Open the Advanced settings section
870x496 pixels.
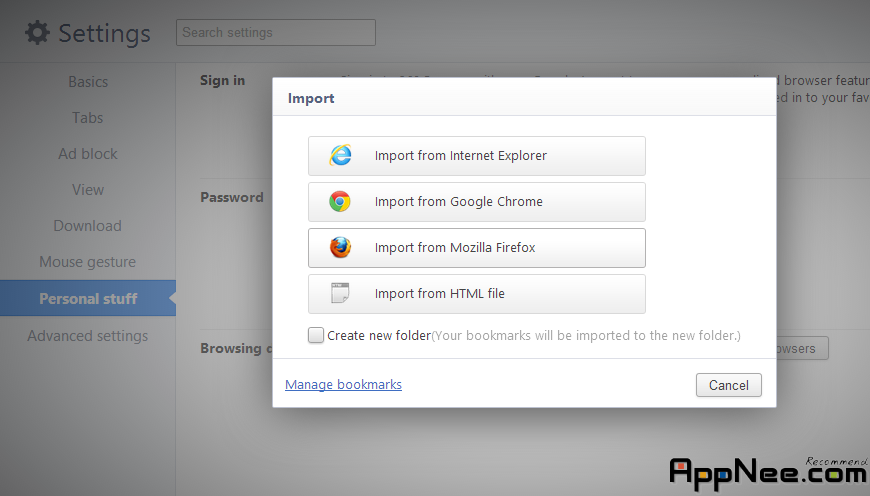(x=88, y=336)
